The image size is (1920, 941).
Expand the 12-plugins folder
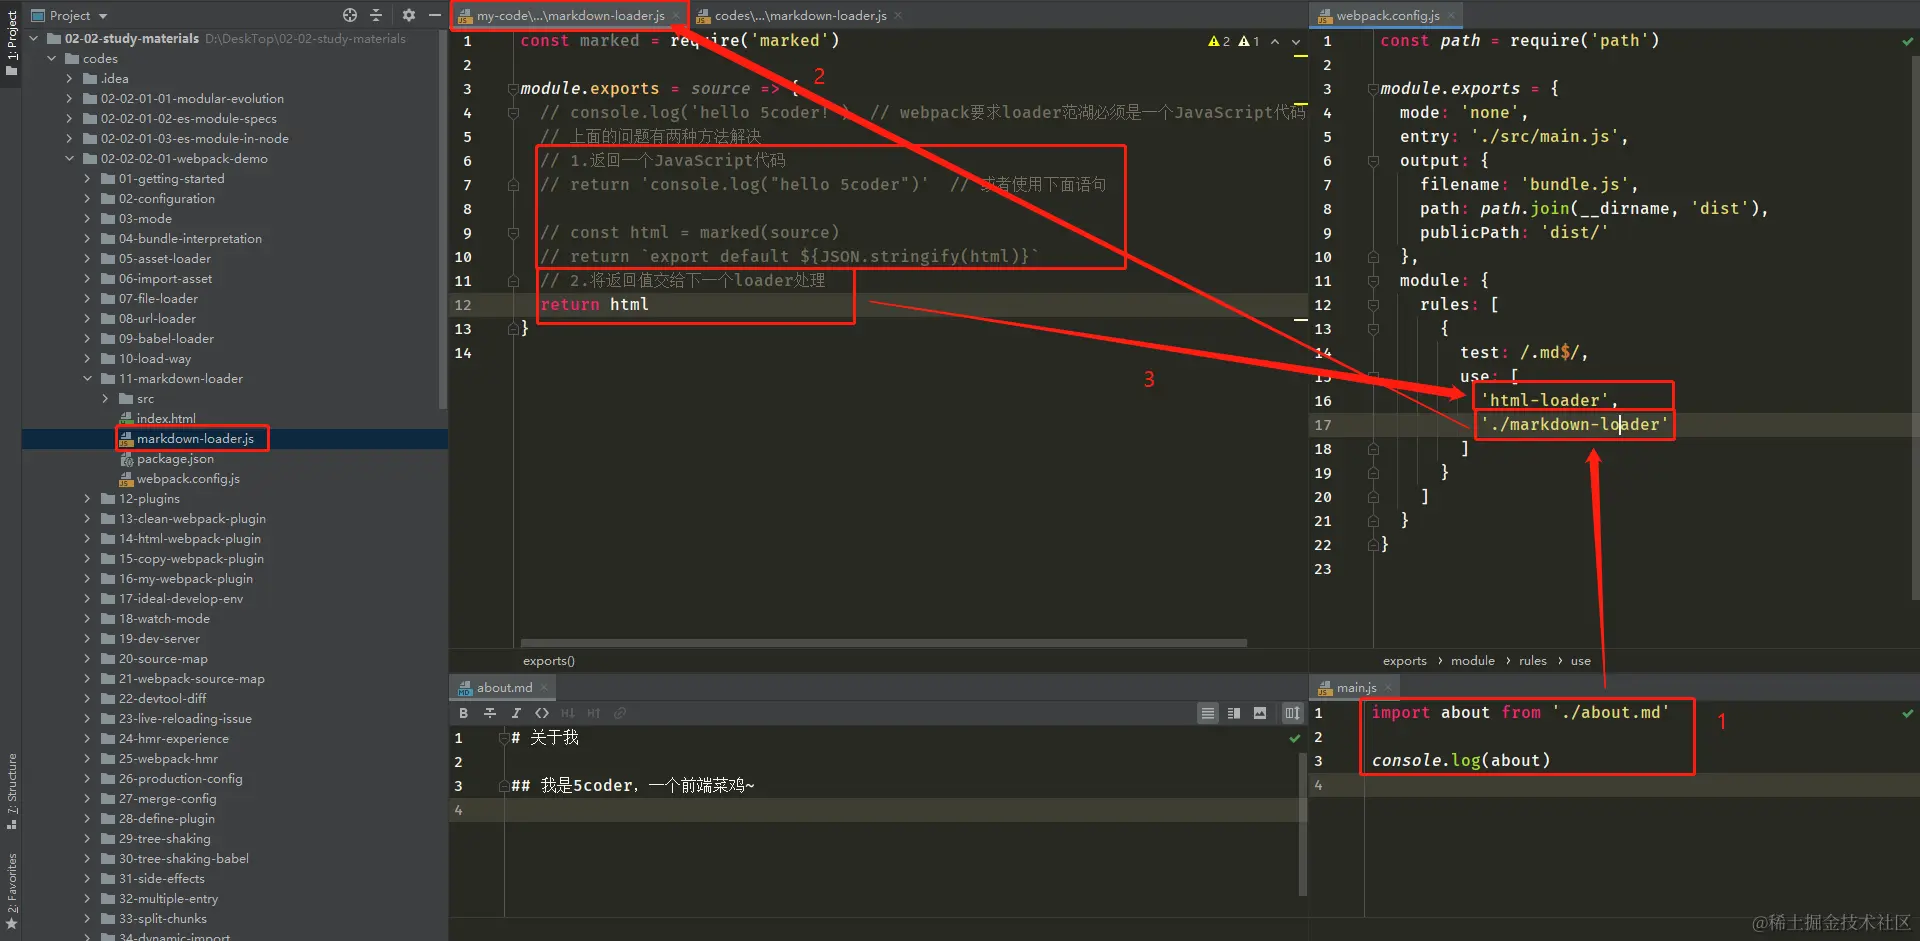pos(88,499)
